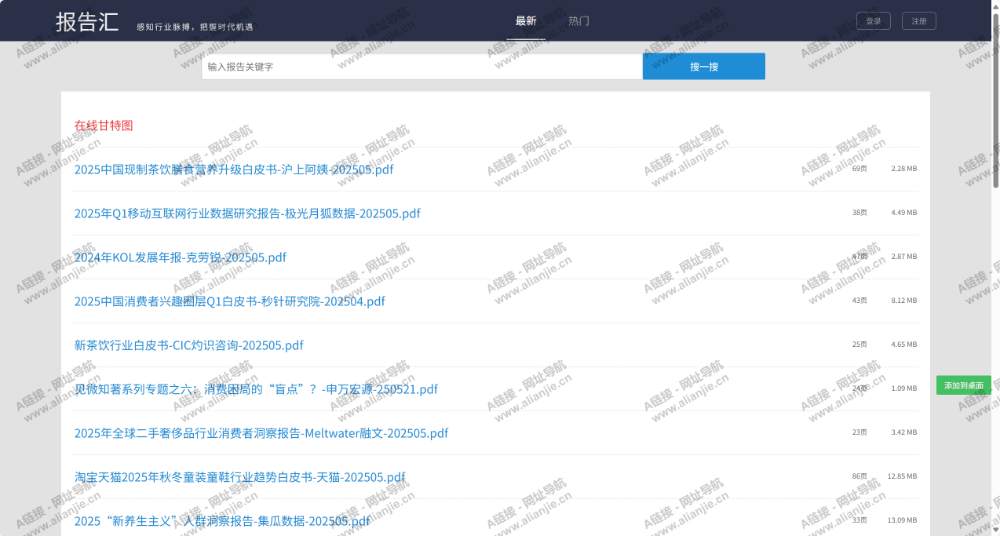Screen dimensions: 1000x536
Task: Open the 2025年Q1移动互联网行业数据研究报告 PDF
Action: [247, 214]
